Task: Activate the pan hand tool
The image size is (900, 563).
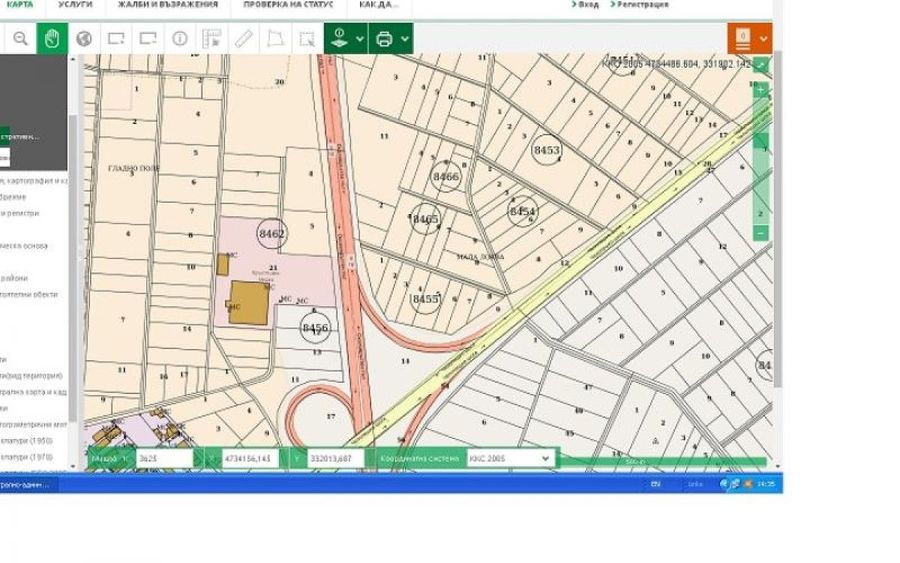Action: (52, 39)
